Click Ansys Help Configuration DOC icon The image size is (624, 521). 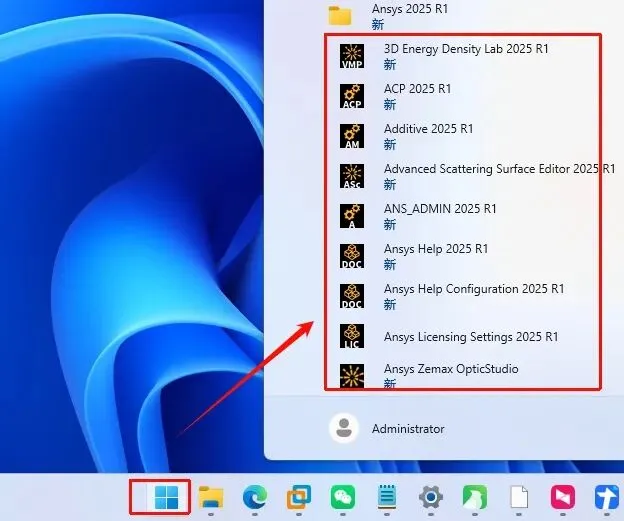[x=352, y=296]
